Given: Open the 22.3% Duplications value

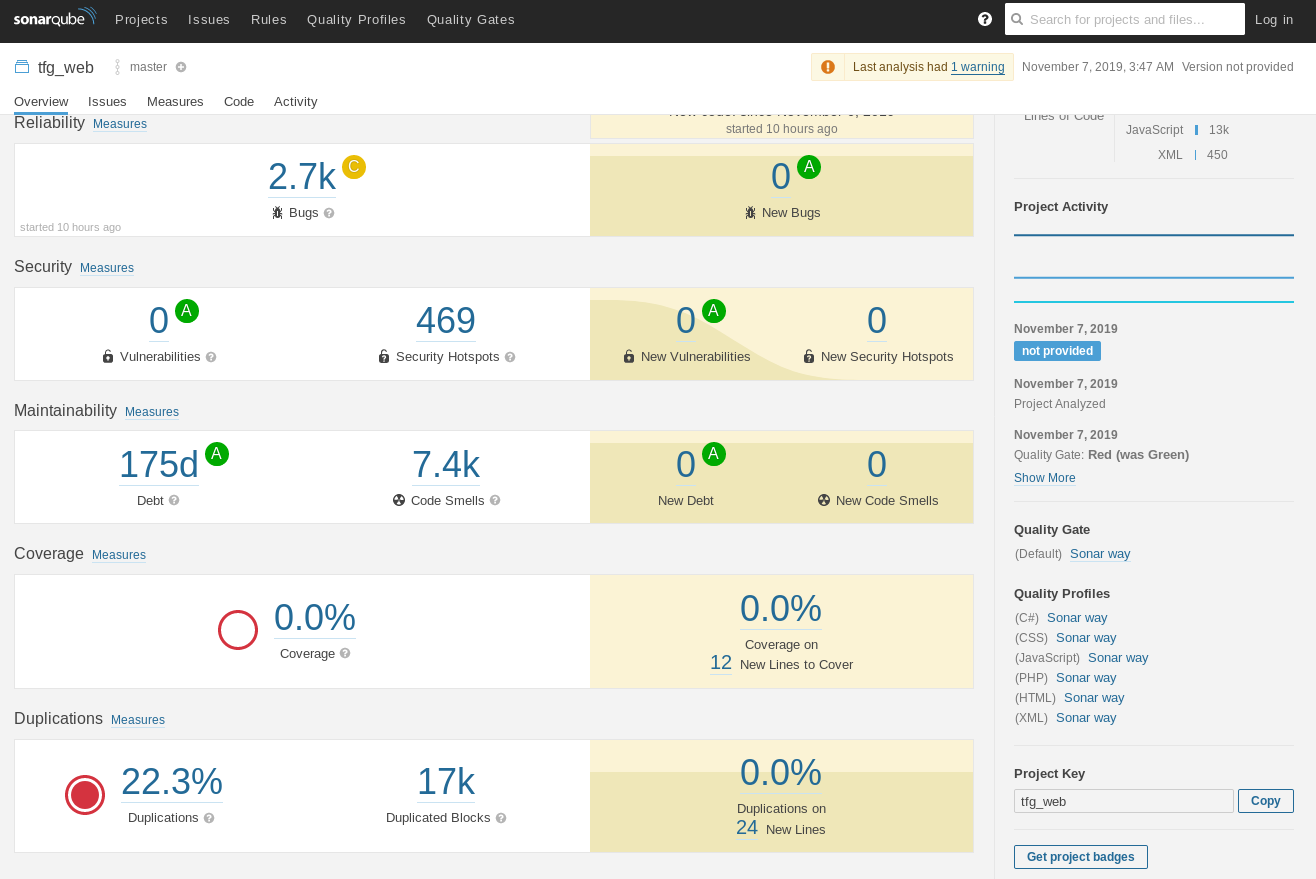Looking at the screenshot, I should [172, 782].
